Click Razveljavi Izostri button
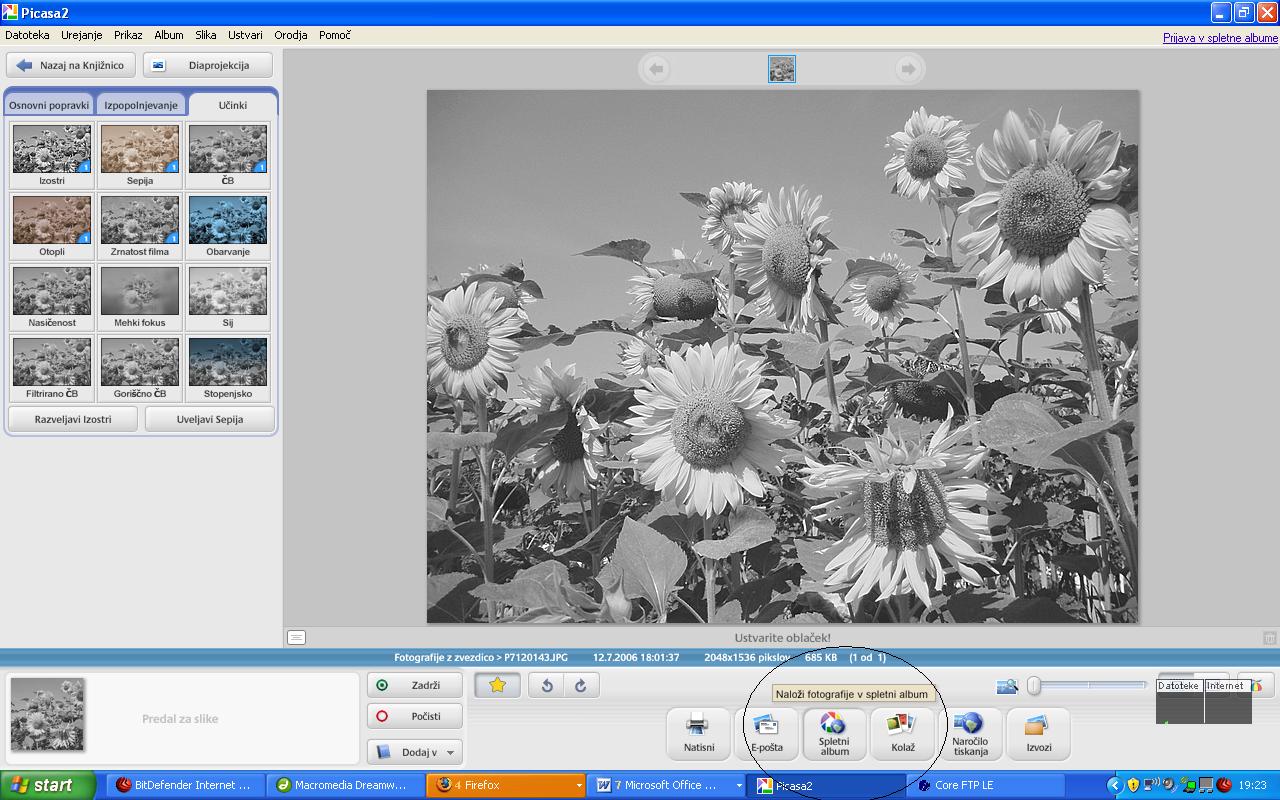Viewport: 1280px width, 800px height. 73,419
